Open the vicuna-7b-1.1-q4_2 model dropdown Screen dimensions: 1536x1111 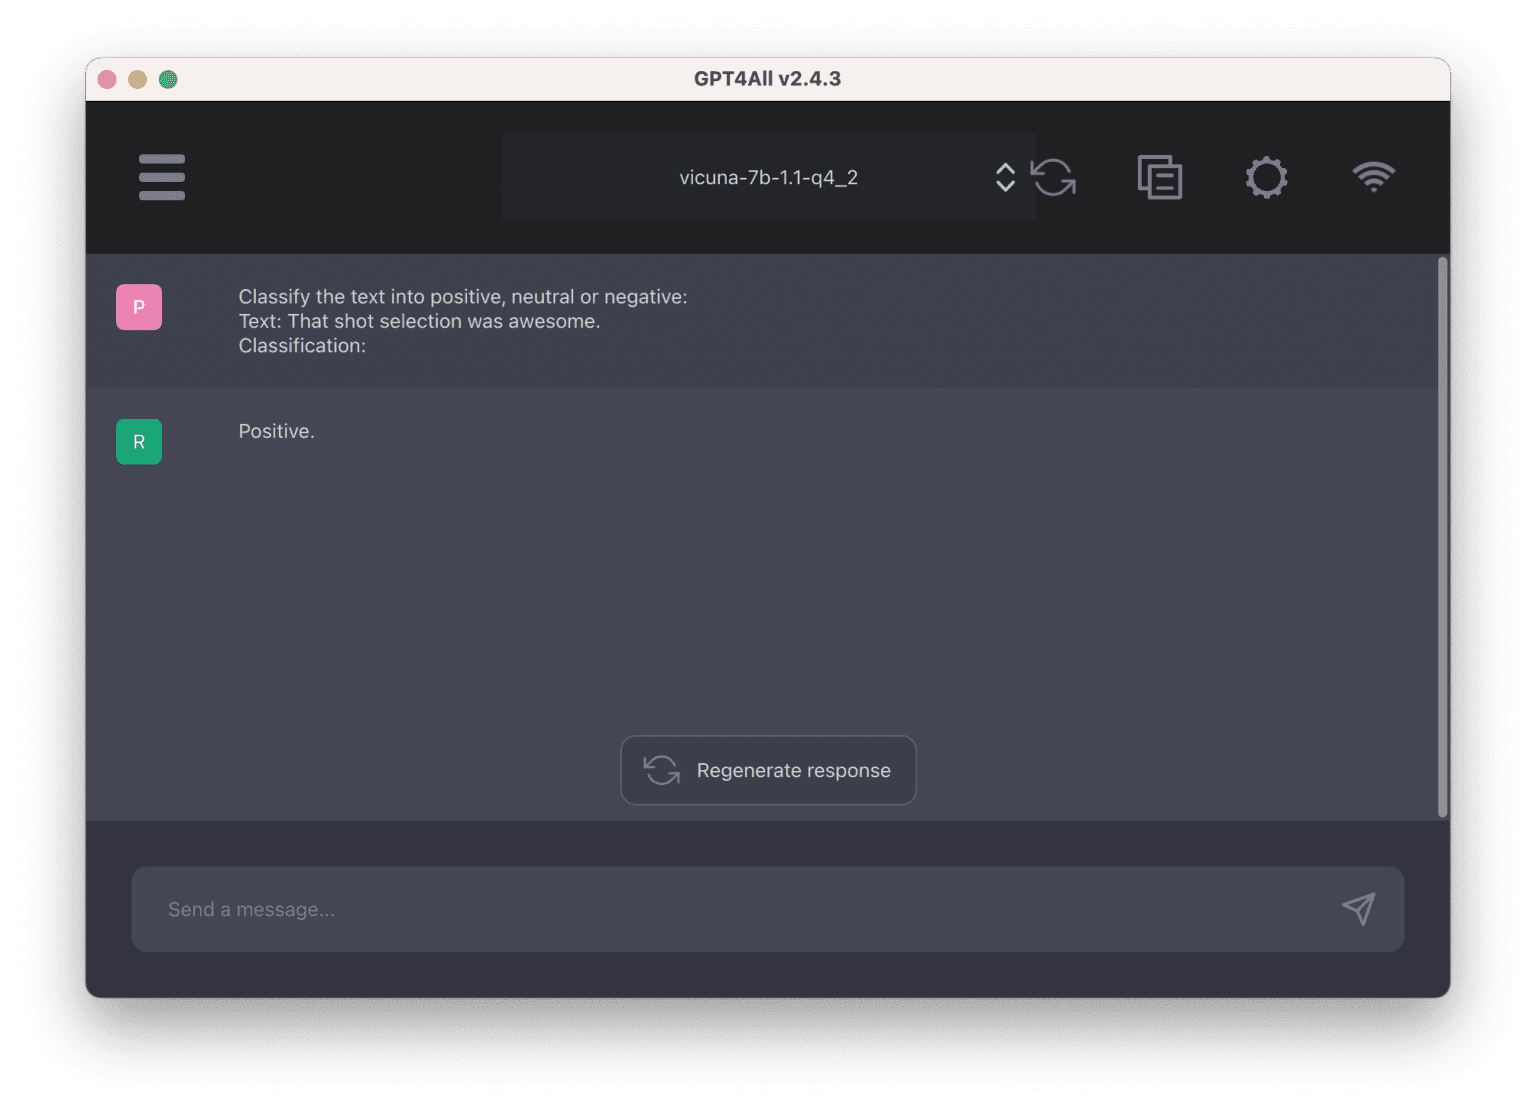pyautogui.click(x=767, y=178)
